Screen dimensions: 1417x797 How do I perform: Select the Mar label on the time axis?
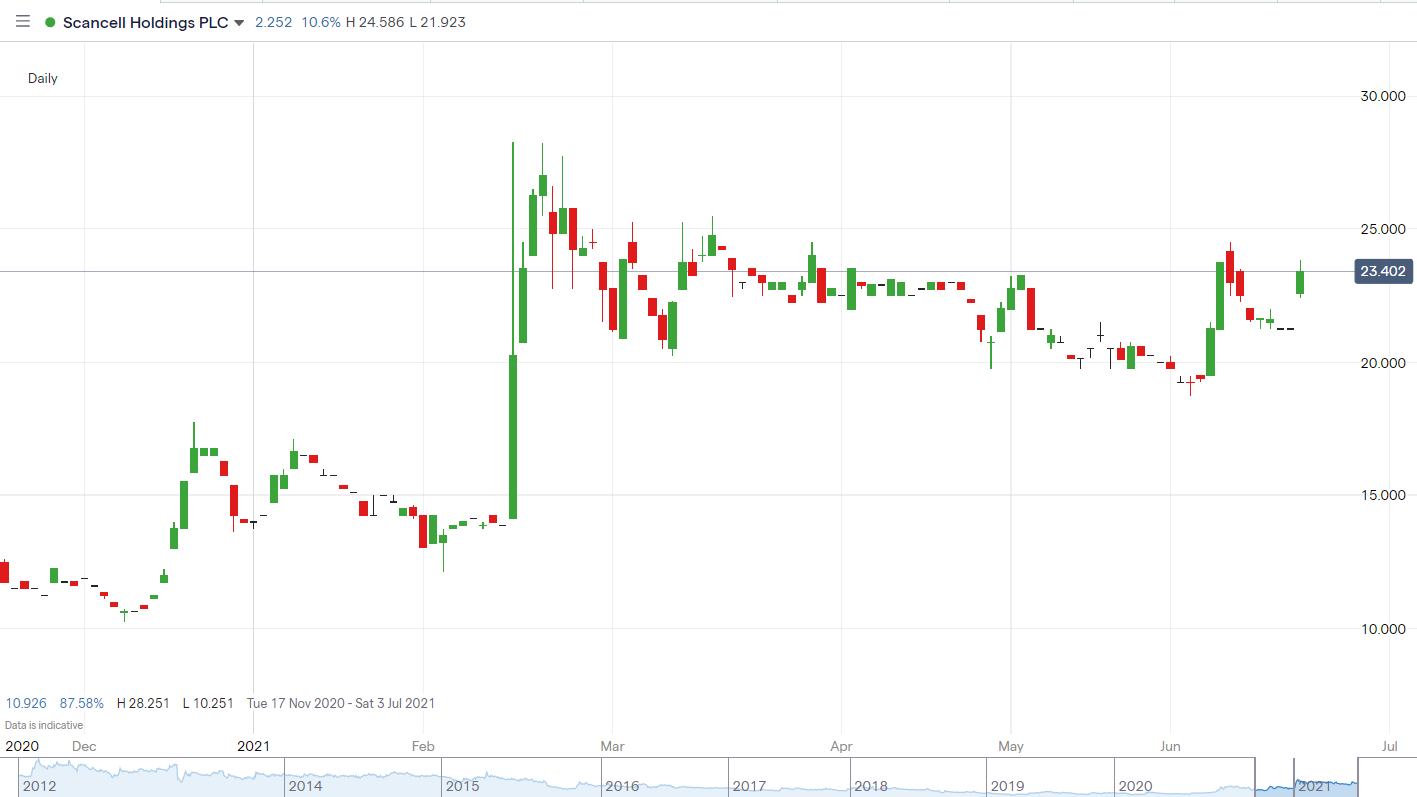click(x=612, y=746)
